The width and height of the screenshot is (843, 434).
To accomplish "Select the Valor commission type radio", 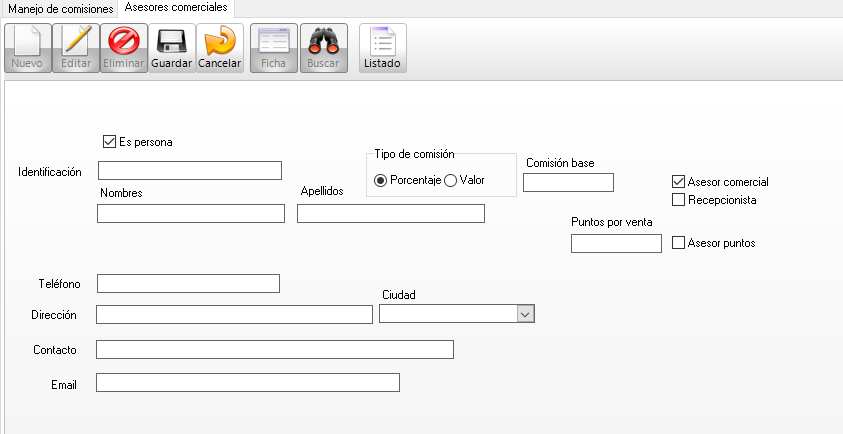I will coord(450,180).
